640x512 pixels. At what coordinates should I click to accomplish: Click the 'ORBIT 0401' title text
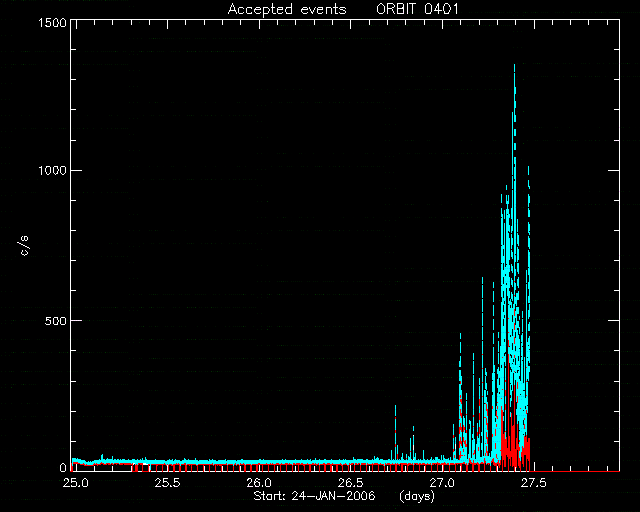[417, 9]
